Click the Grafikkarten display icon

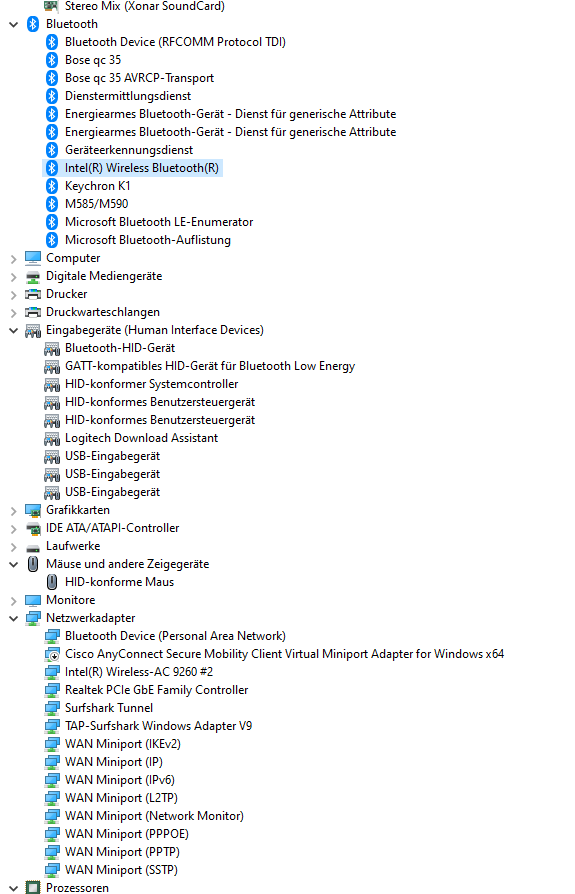pyautogui.click(x=33, y=510)
